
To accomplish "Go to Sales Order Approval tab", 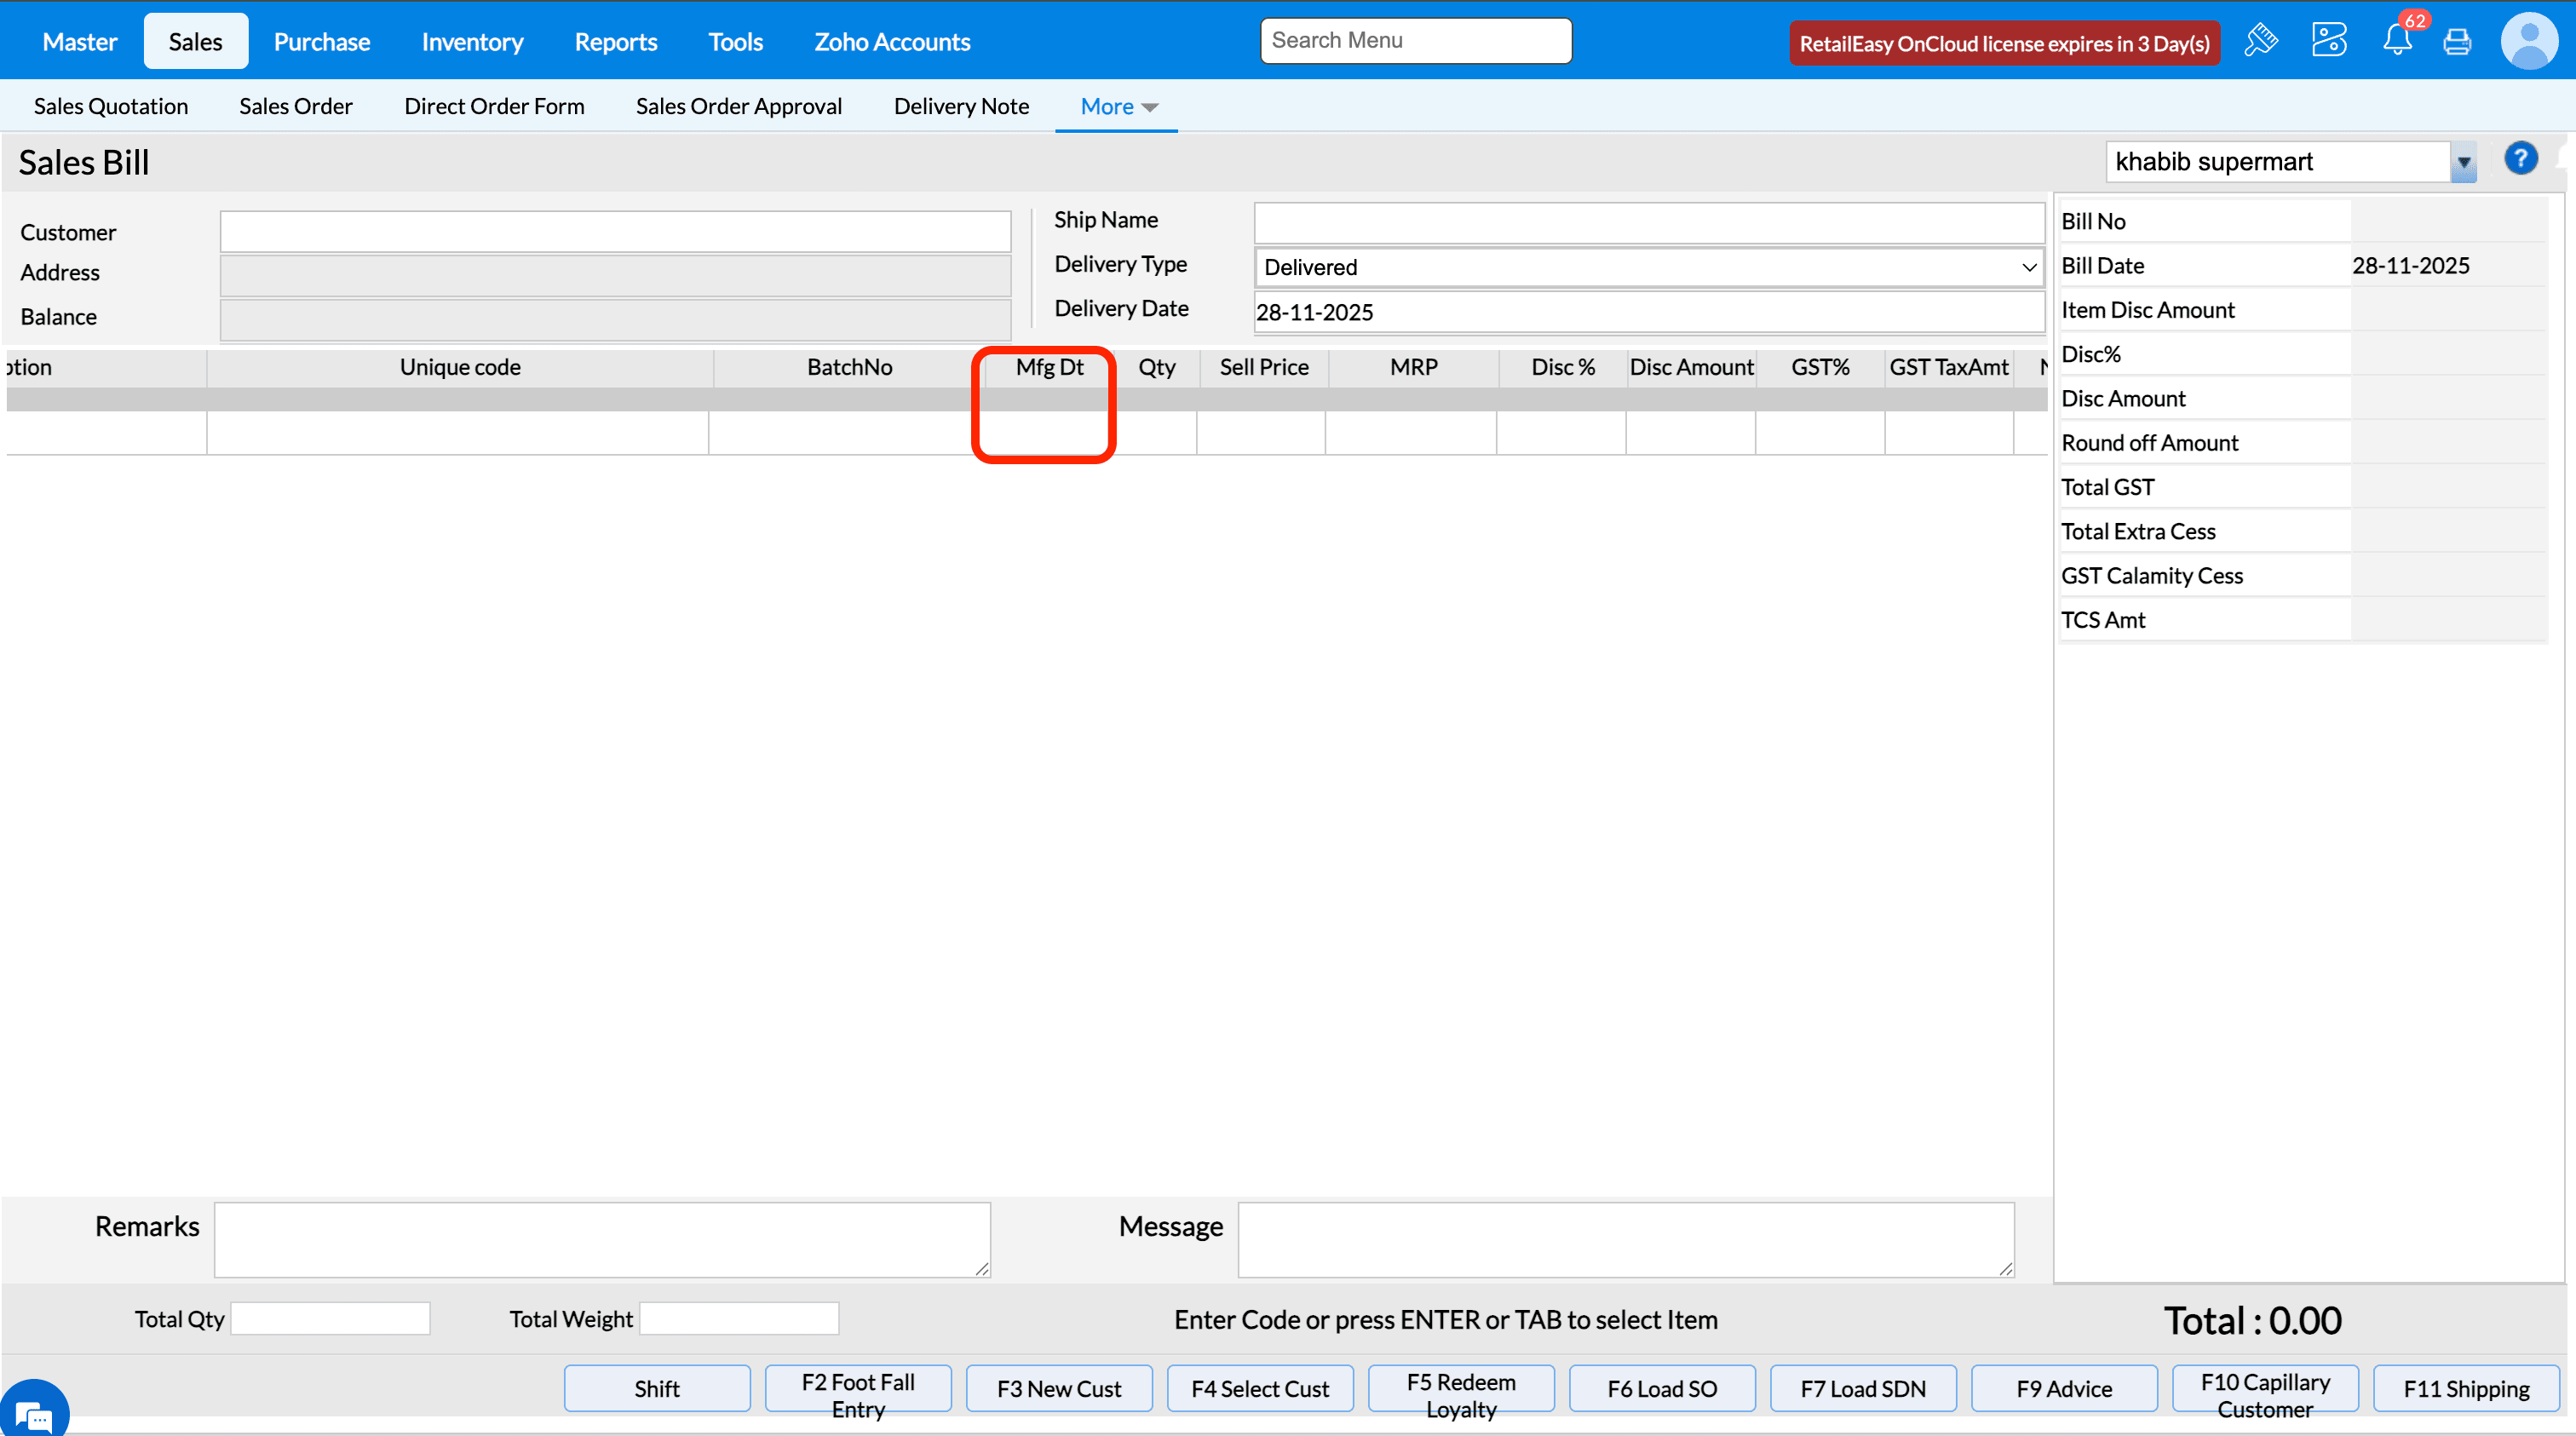I will tap(738, 106).
